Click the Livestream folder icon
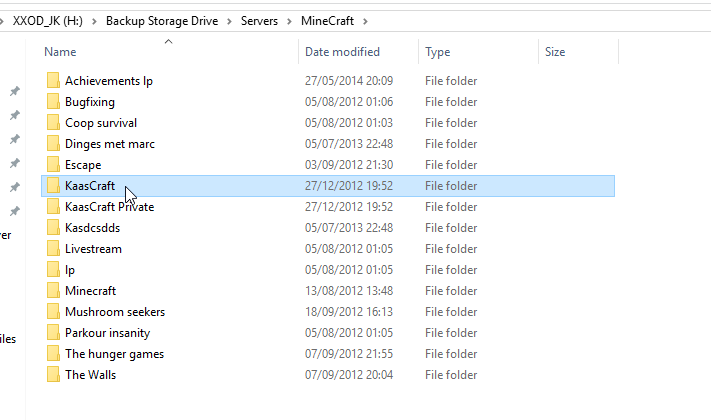Screen dimensions: 711x420 54,248
